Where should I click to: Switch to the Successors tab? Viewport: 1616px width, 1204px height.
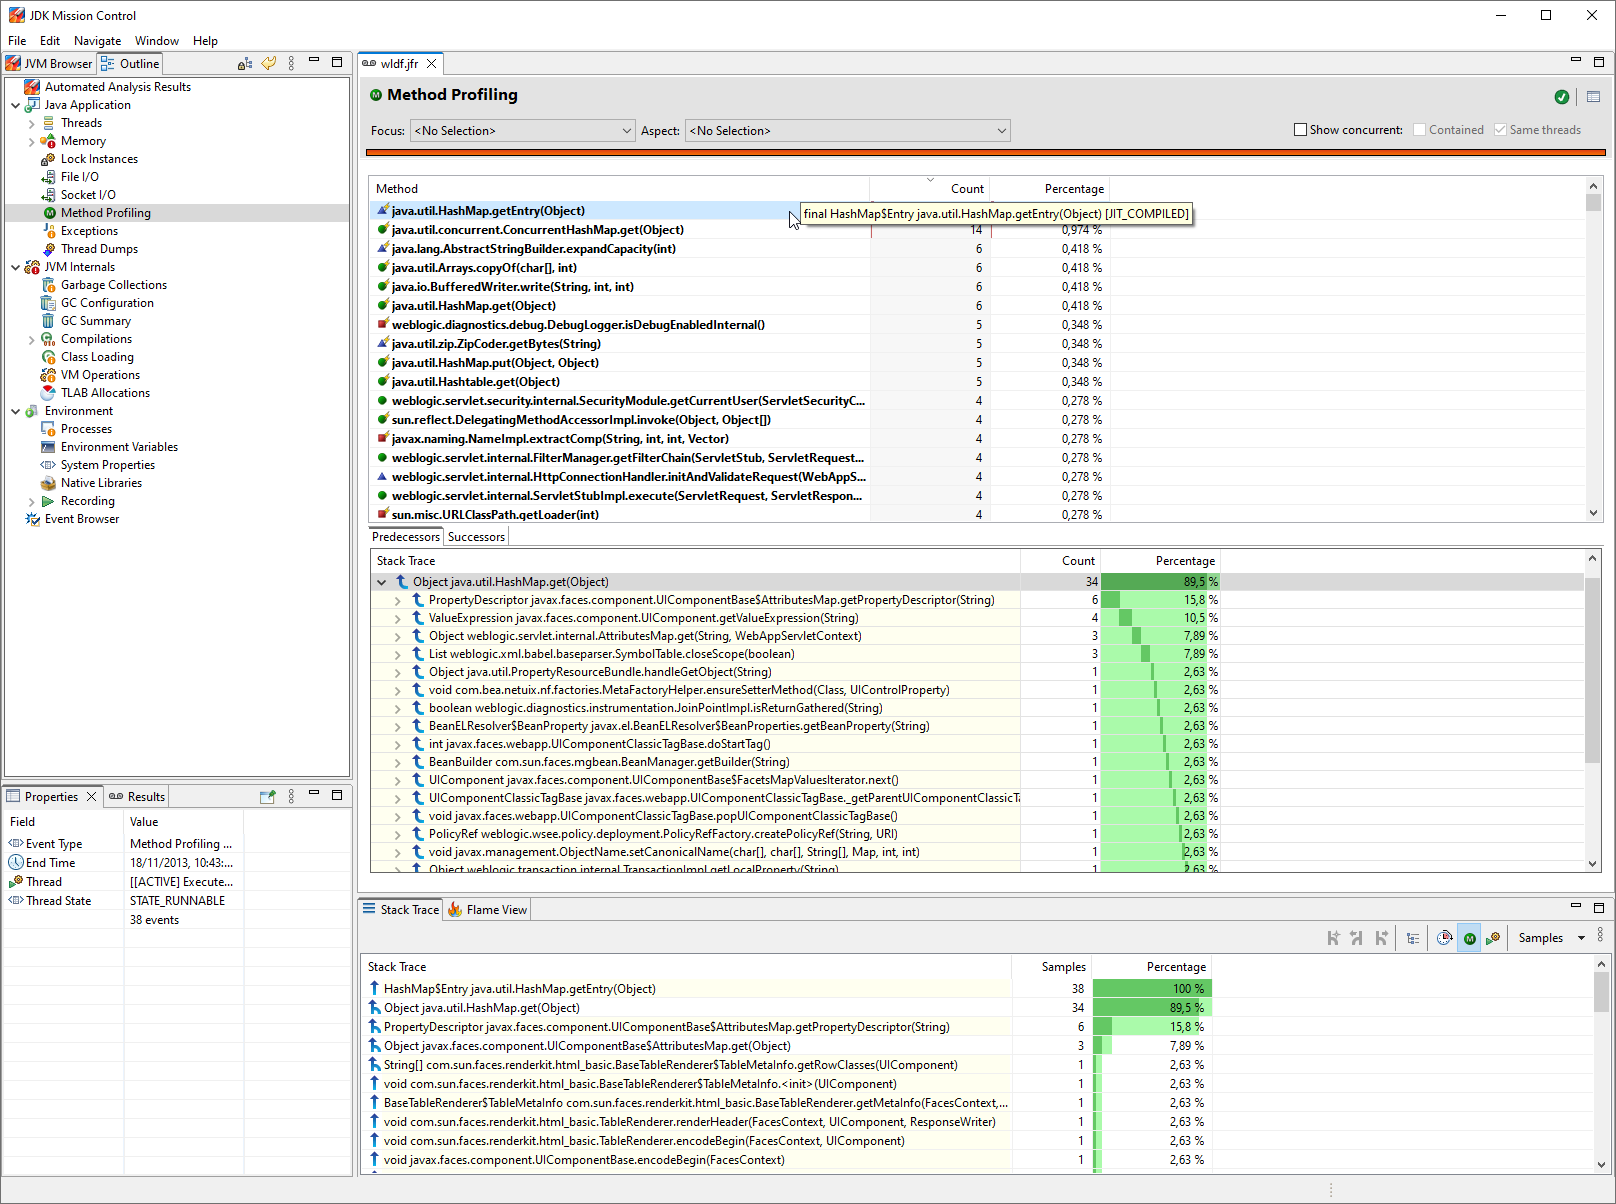(476, 537)
